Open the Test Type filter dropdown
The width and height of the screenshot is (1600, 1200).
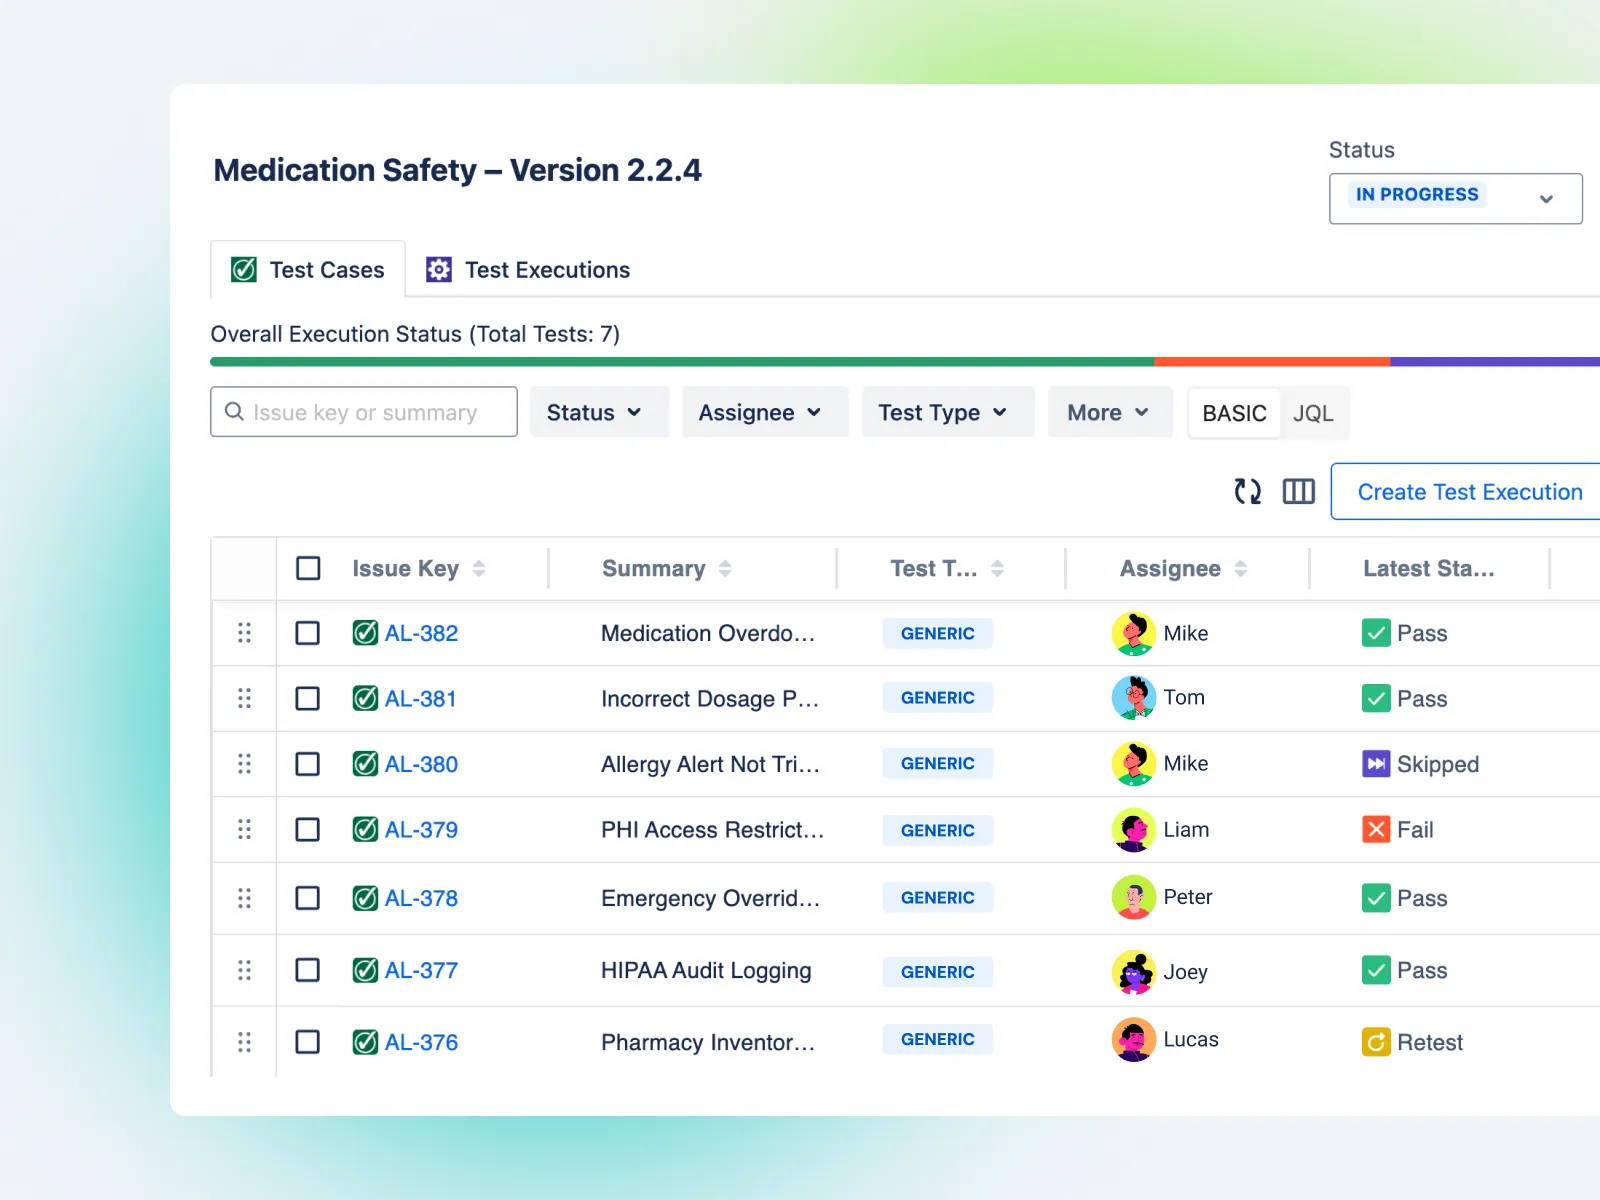[947, 411]
